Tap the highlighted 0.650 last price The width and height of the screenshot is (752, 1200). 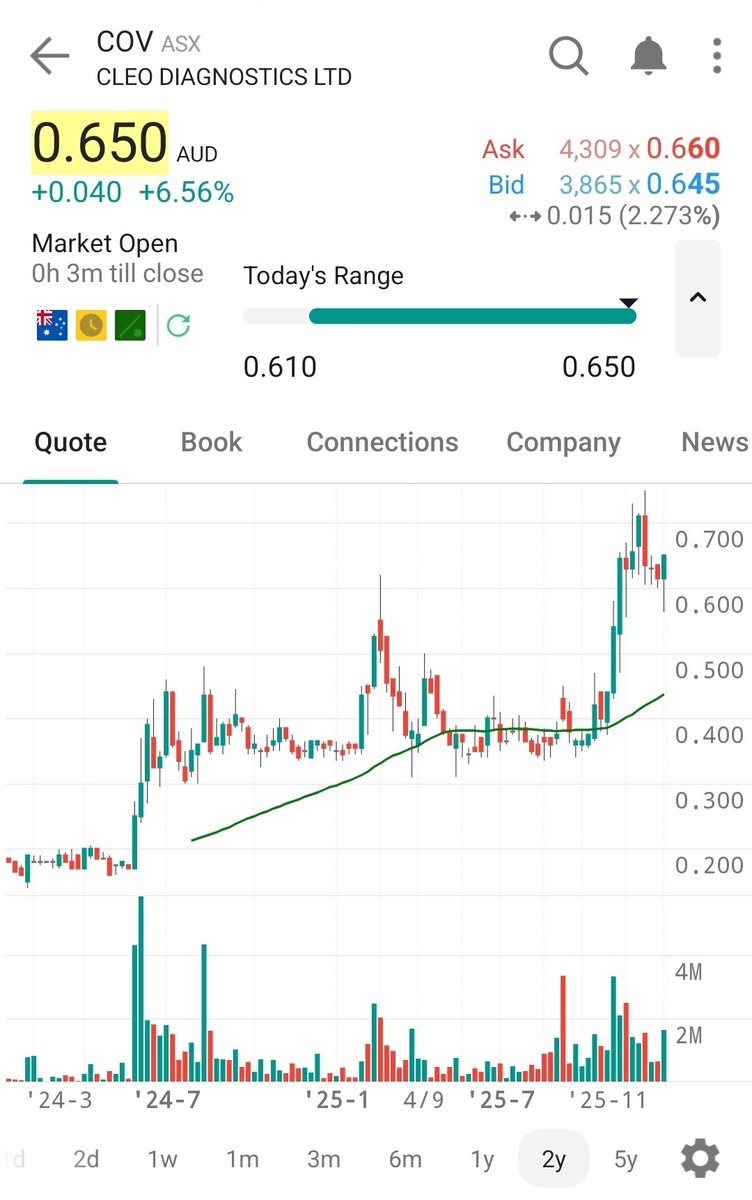(x=100, y=141)
